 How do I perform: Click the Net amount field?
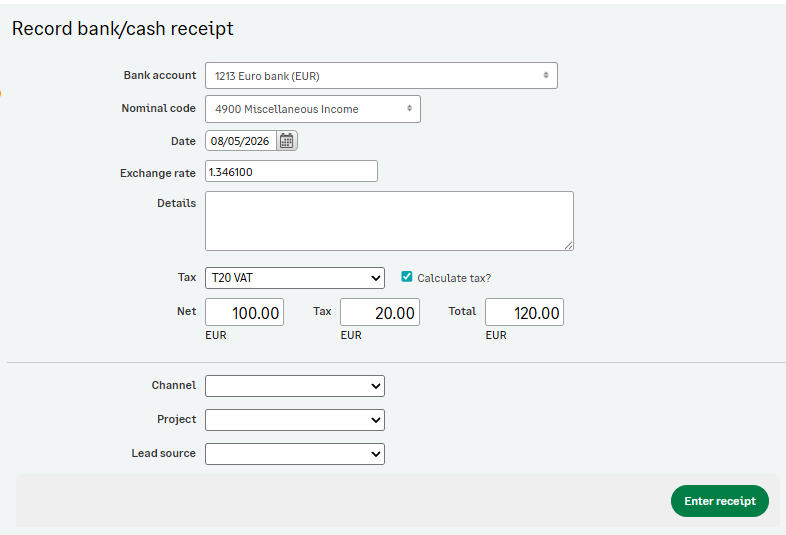tap(245, 312)
